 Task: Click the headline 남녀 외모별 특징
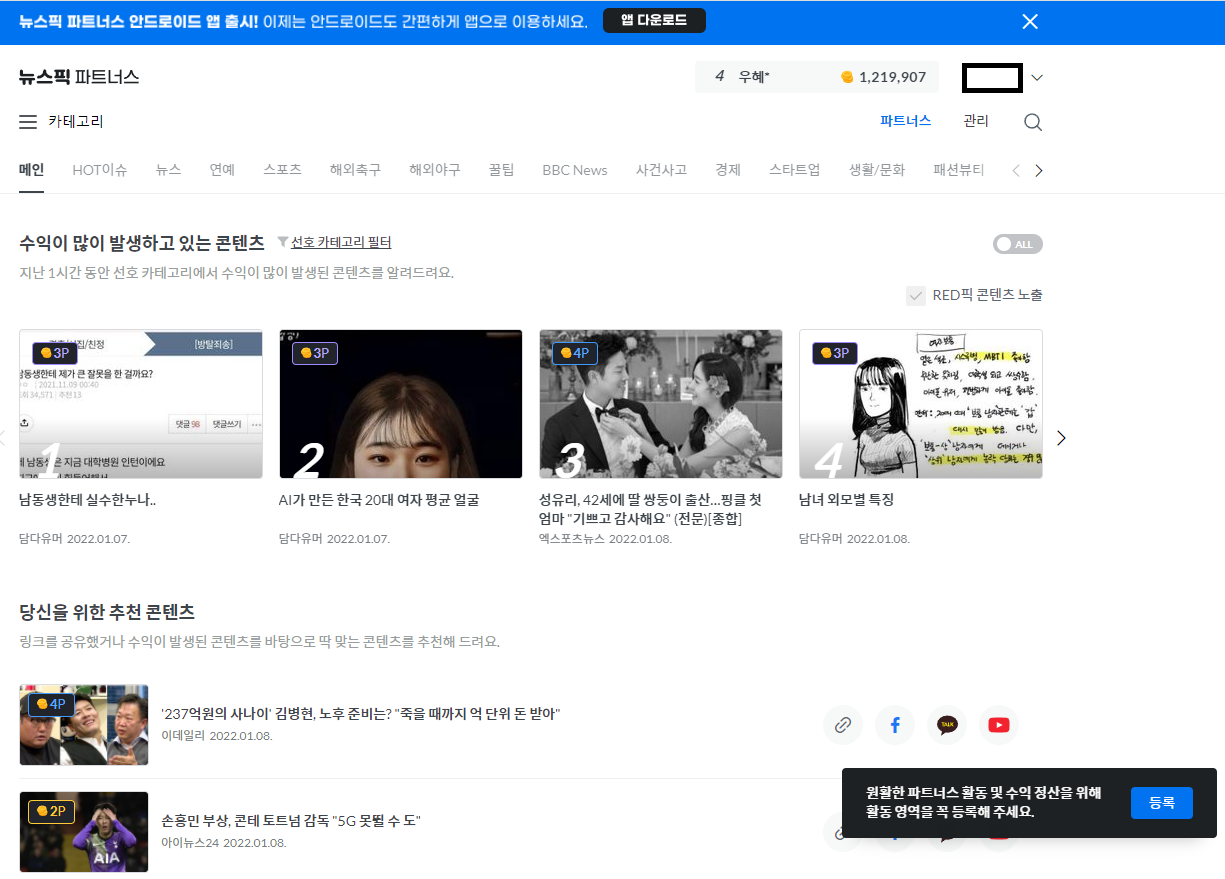pos(846,500)
